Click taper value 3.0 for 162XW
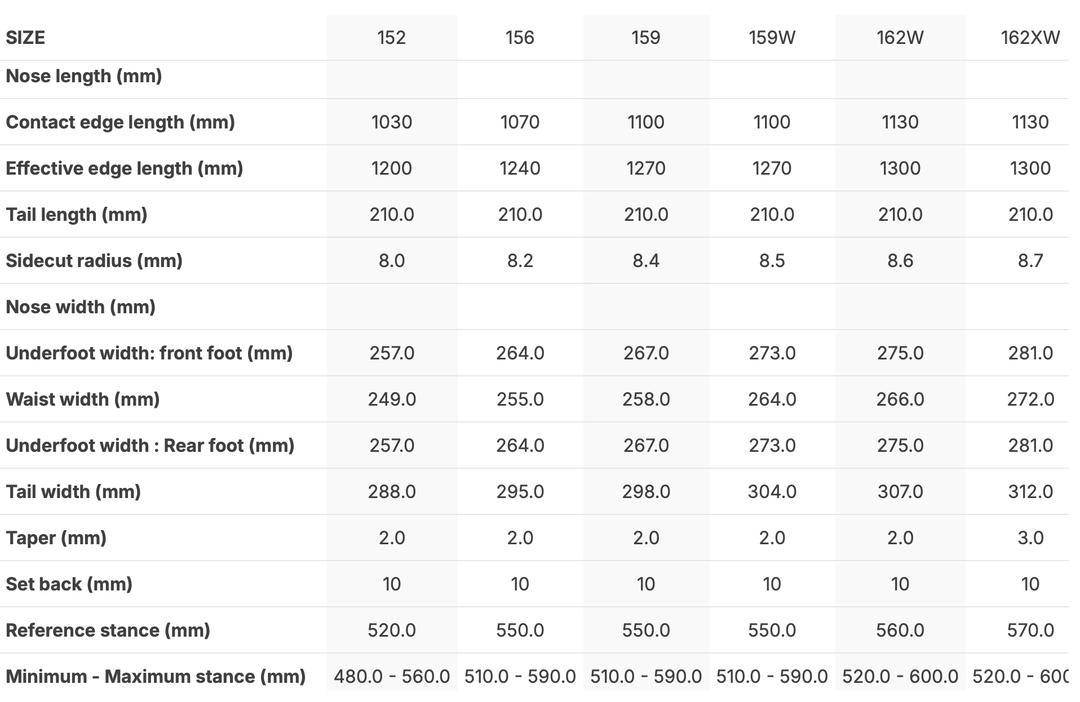The width and height of the screenshot is (1080, 702). (1030, 538)
